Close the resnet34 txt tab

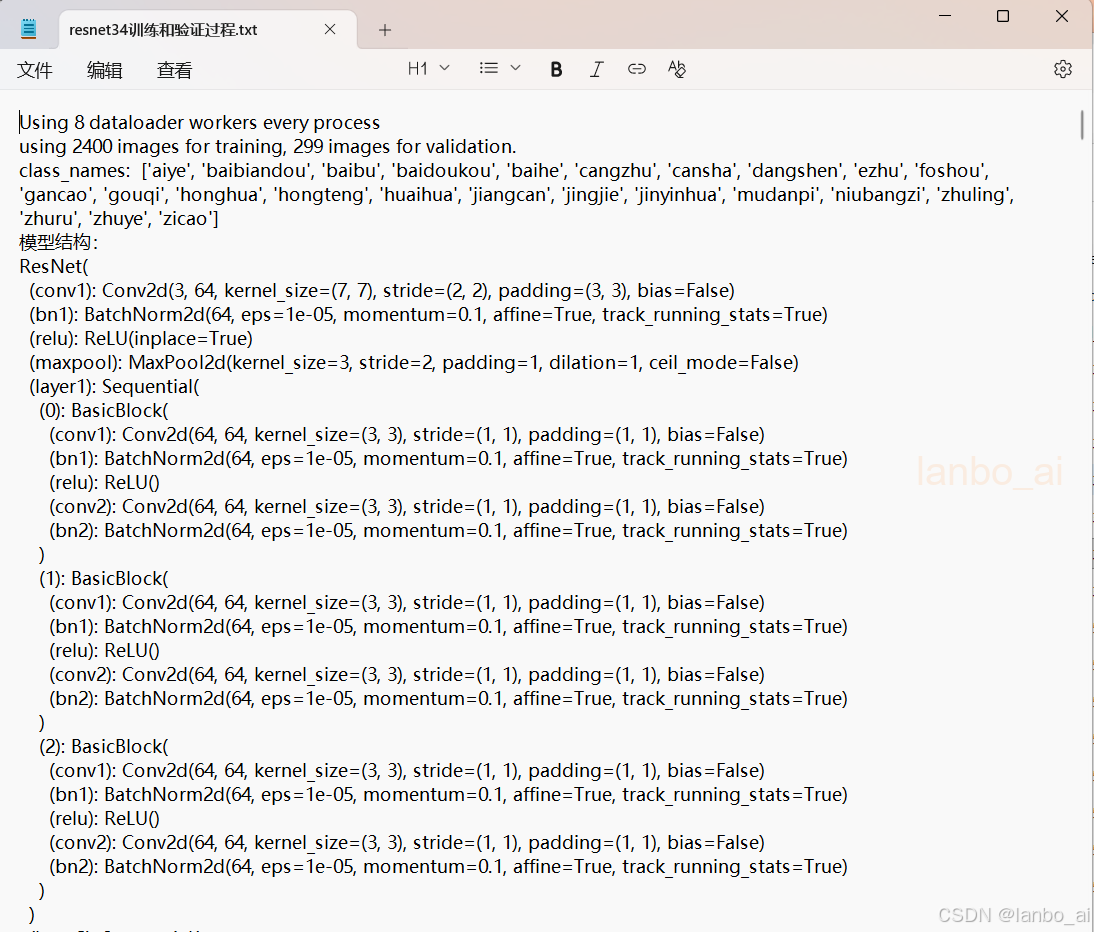pyautogui.click(x=330, y=29)
